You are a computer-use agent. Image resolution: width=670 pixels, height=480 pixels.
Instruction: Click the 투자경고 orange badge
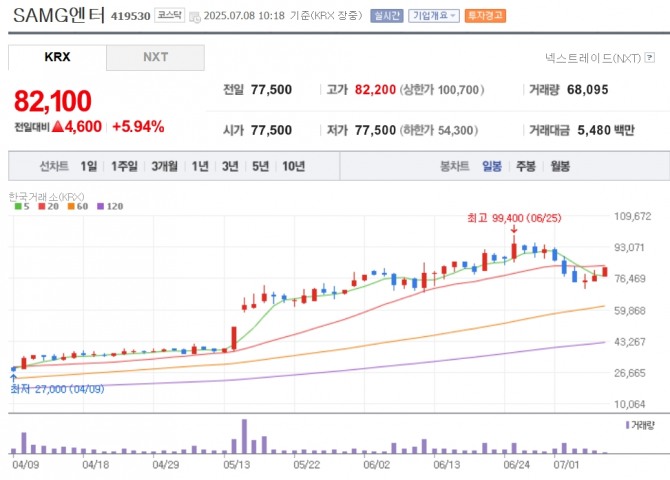tap(485, 16)
